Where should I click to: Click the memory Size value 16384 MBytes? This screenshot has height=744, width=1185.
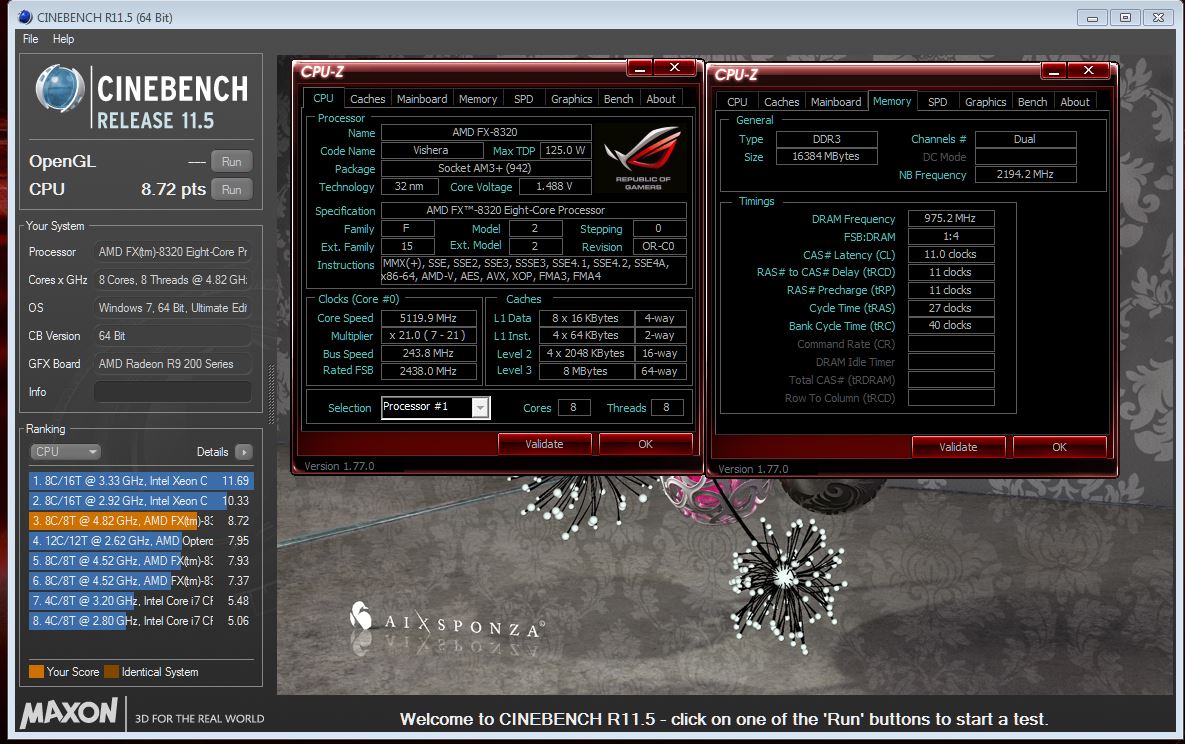point(827,157)
